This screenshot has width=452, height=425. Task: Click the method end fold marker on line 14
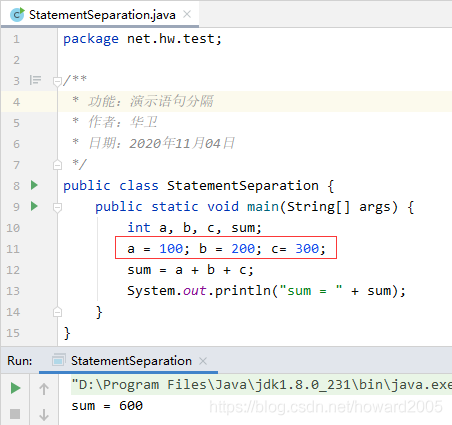[57, 312]
